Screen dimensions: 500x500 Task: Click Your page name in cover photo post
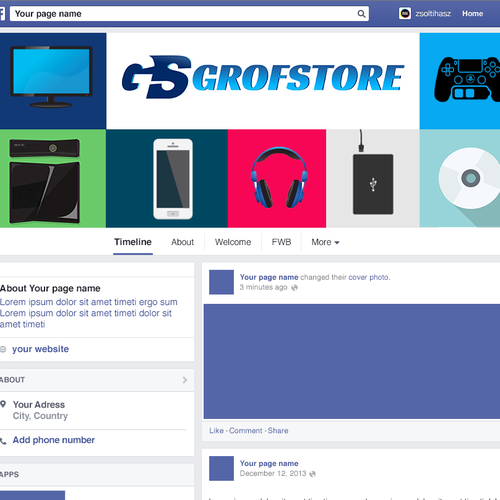(x=269, y=277)
